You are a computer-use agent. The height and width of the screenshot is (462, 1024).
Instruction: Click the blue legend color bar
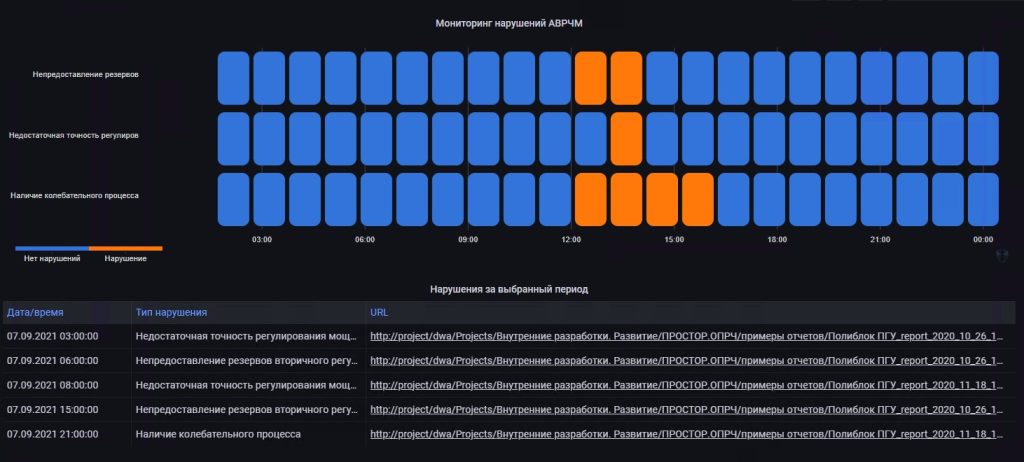coord(51,248)
